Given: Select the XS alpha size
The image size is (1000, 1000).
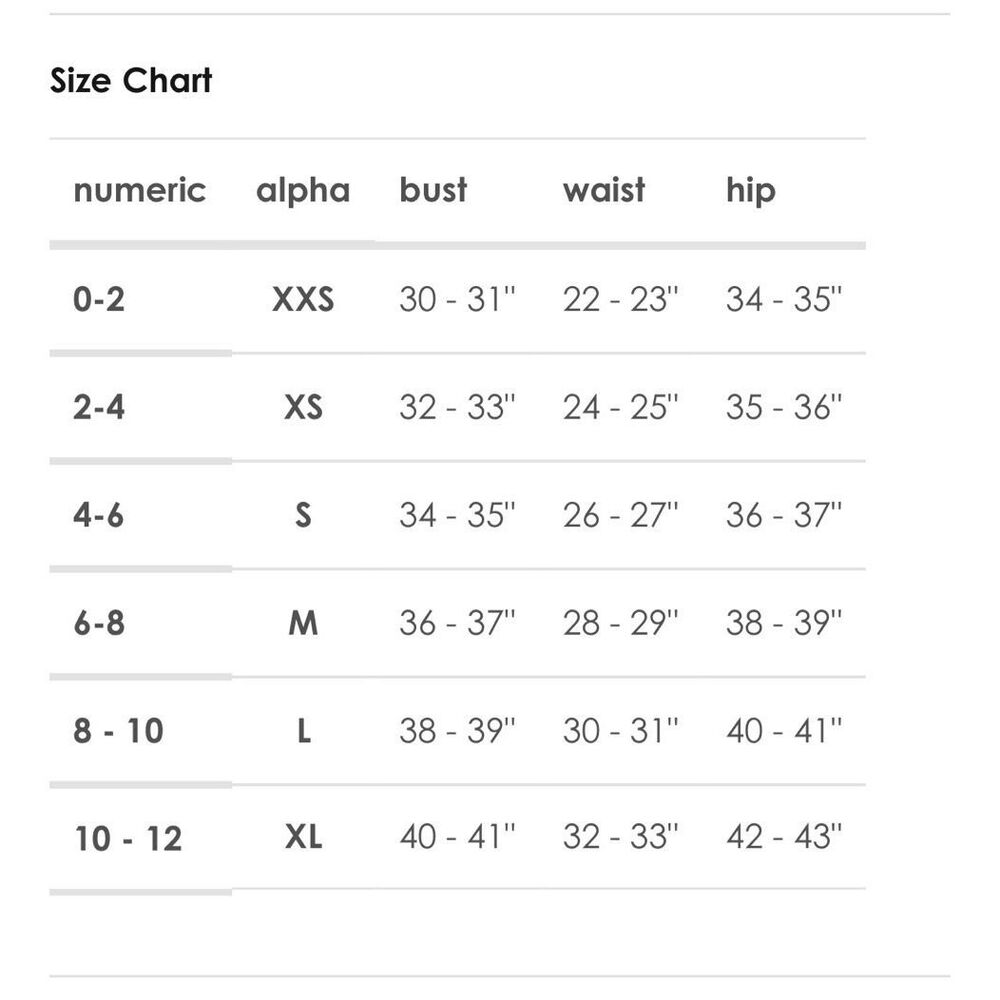Looking at the screenshot, I should (x=303, y=407).
